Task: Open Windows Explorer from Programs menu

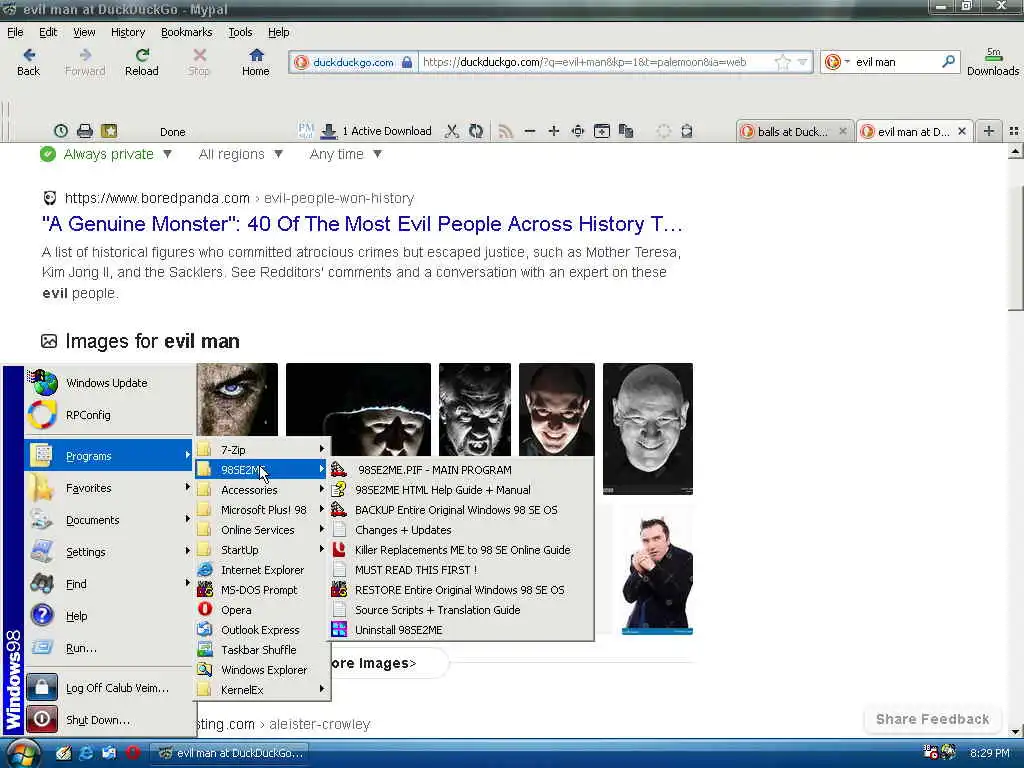Action: (262, 669)
